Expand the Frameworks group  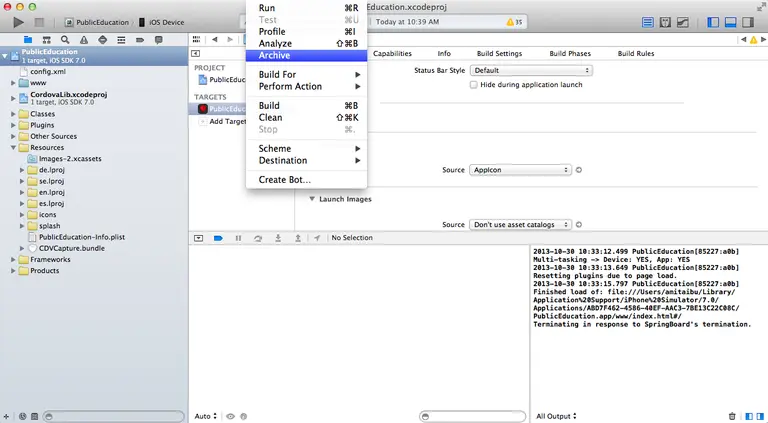(x=13, y=259)
